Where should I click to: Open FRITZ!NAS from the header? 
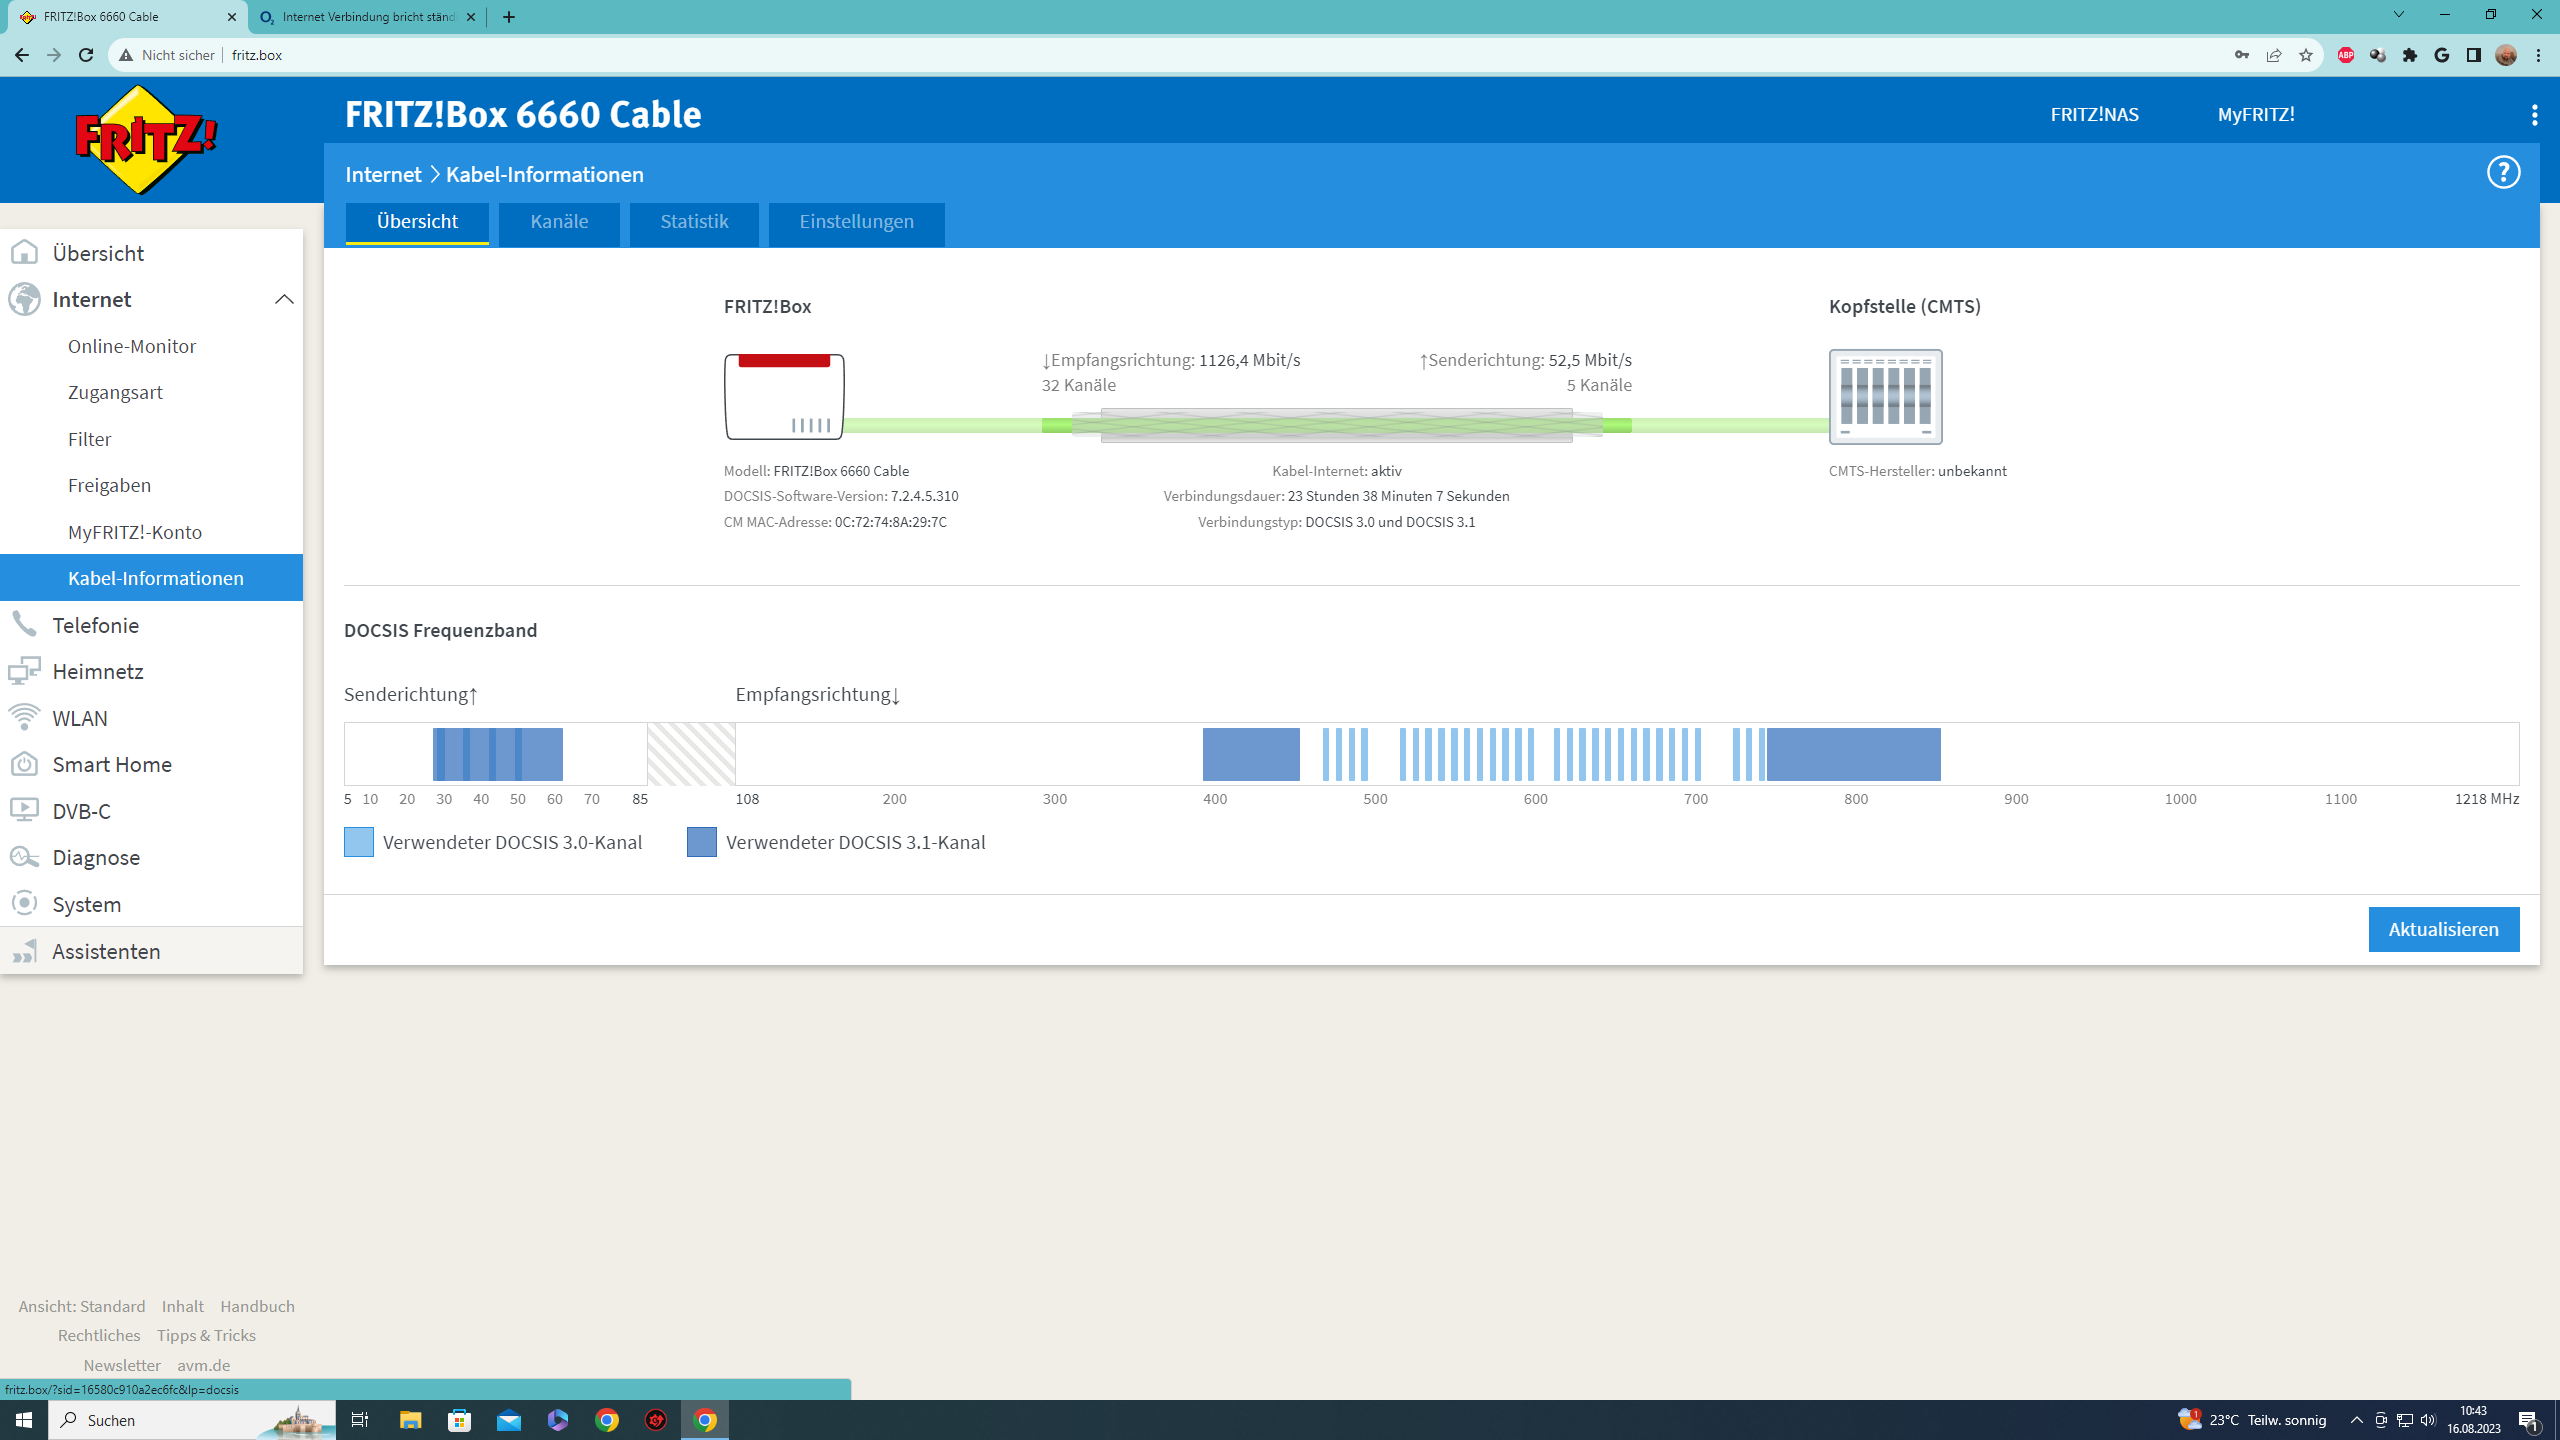[x=2094, y=114]
